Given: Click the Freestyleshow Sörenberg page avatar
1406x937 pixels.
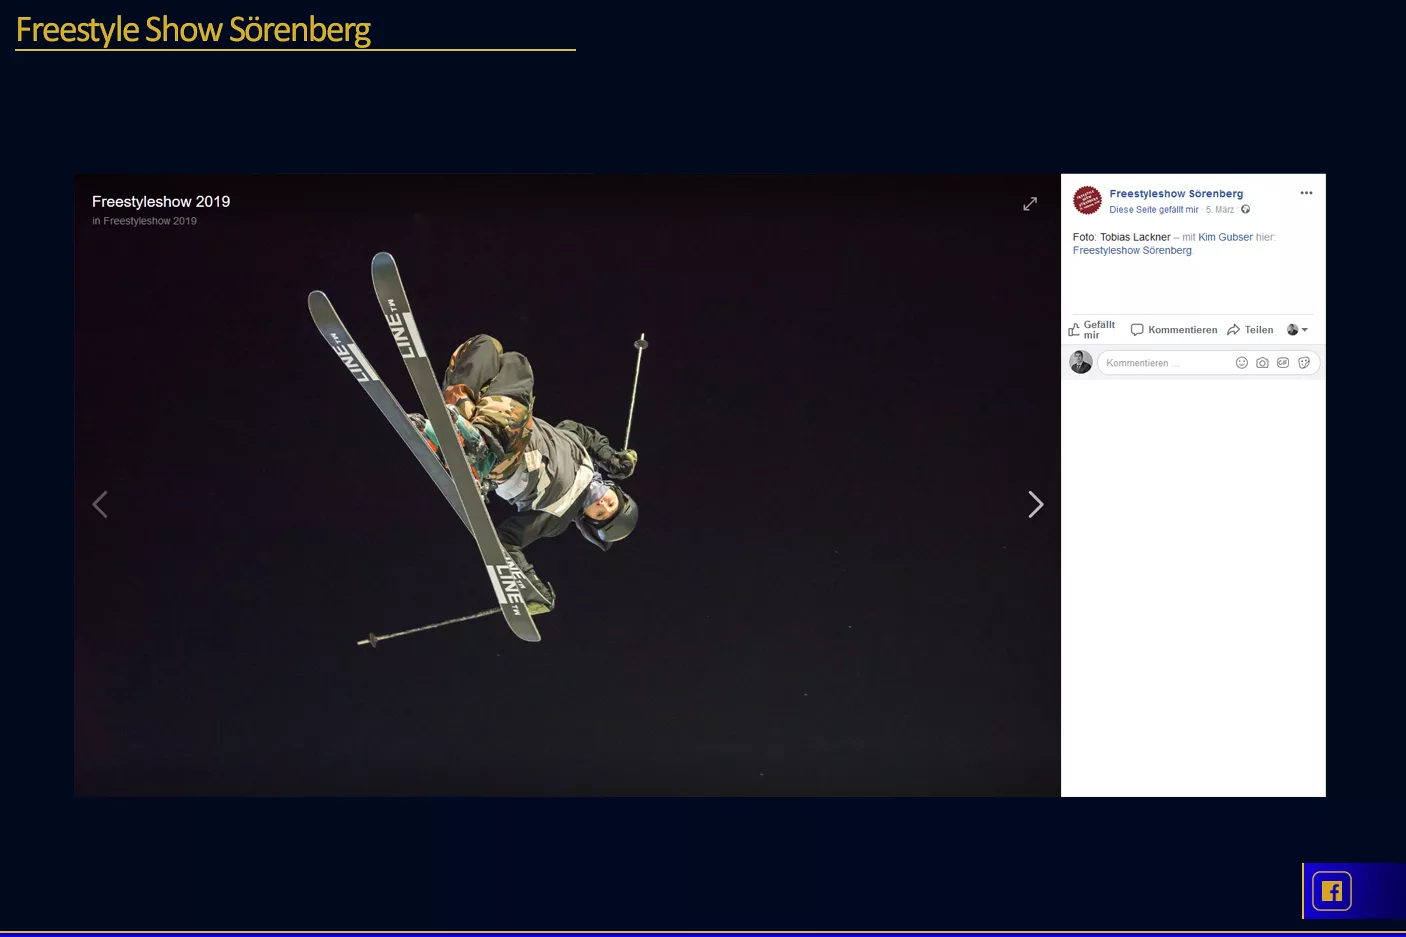Looking at the screenshot, I should [1087, 200].
